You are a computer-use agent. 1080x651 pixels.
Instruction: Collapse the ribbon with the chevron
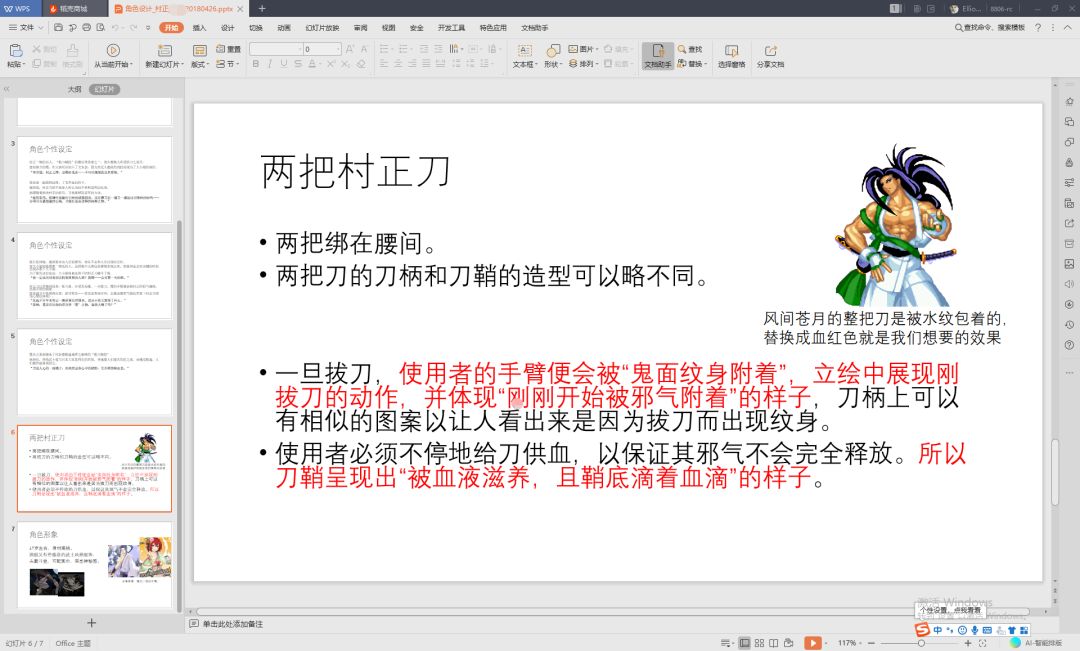(x=1068, y=28)
